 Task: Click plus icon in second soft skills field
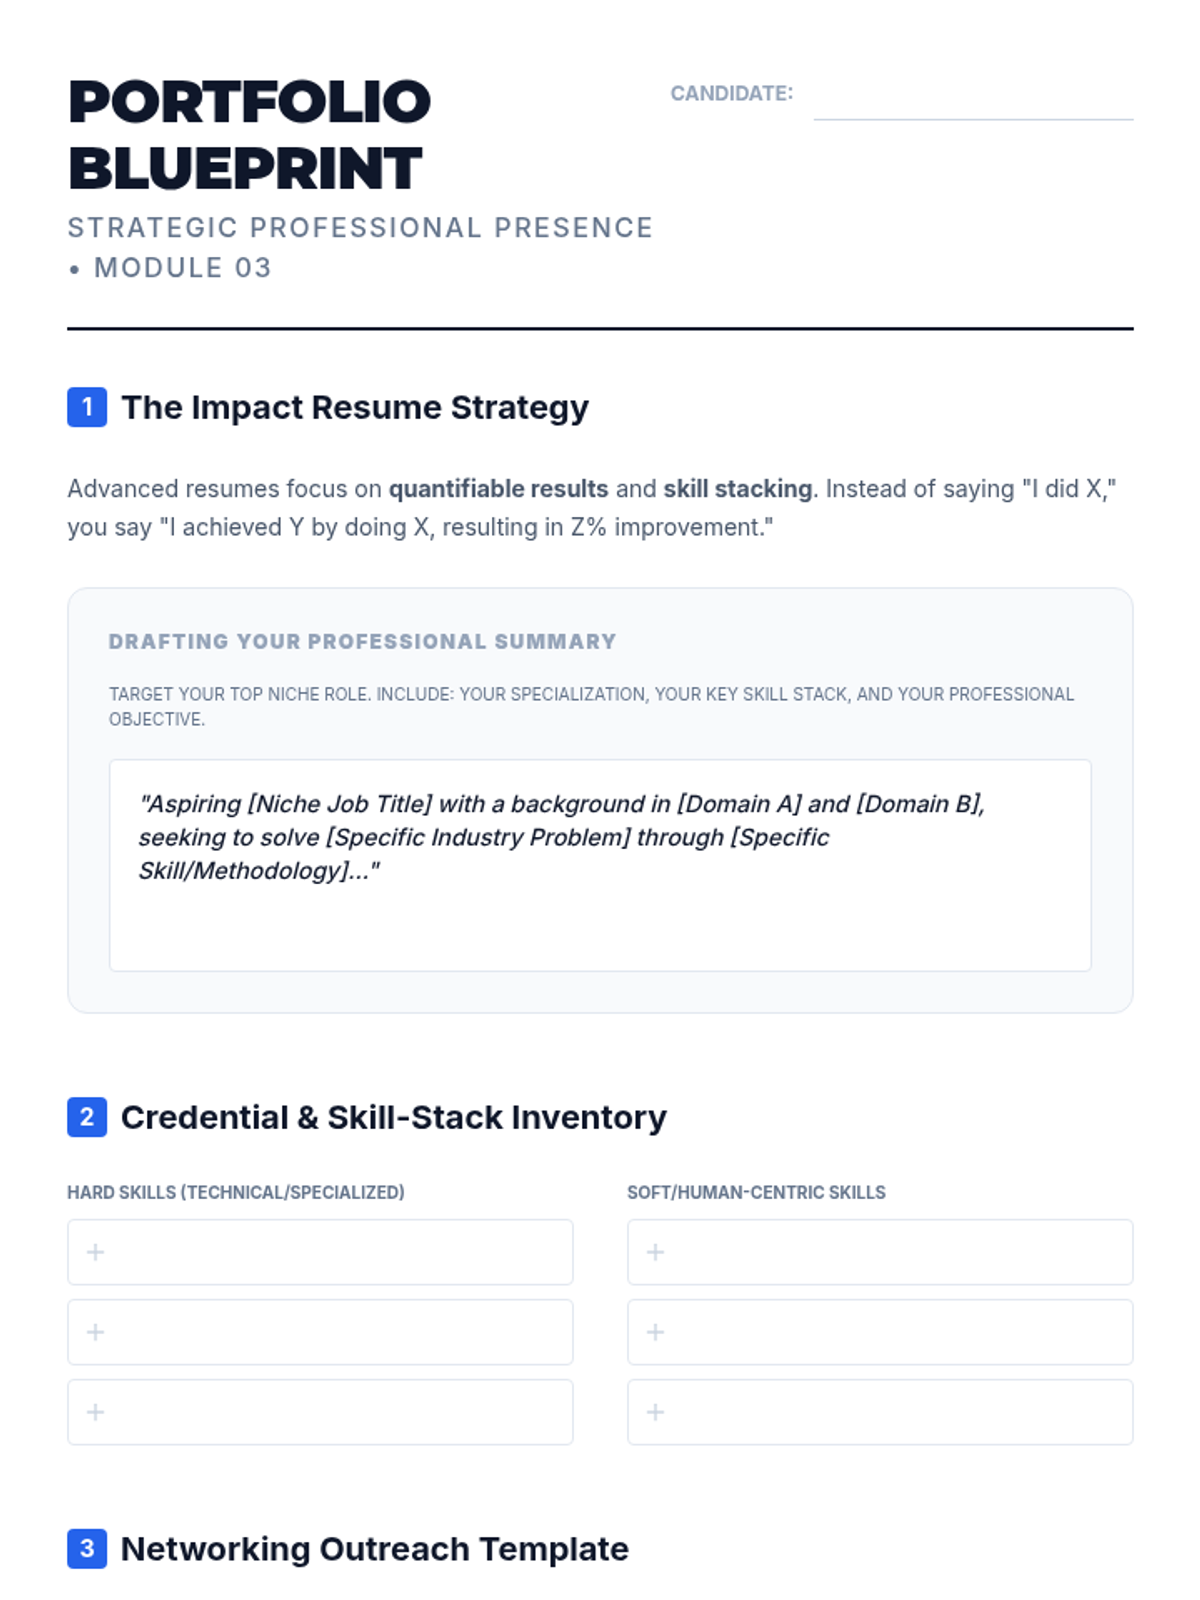655,1332
